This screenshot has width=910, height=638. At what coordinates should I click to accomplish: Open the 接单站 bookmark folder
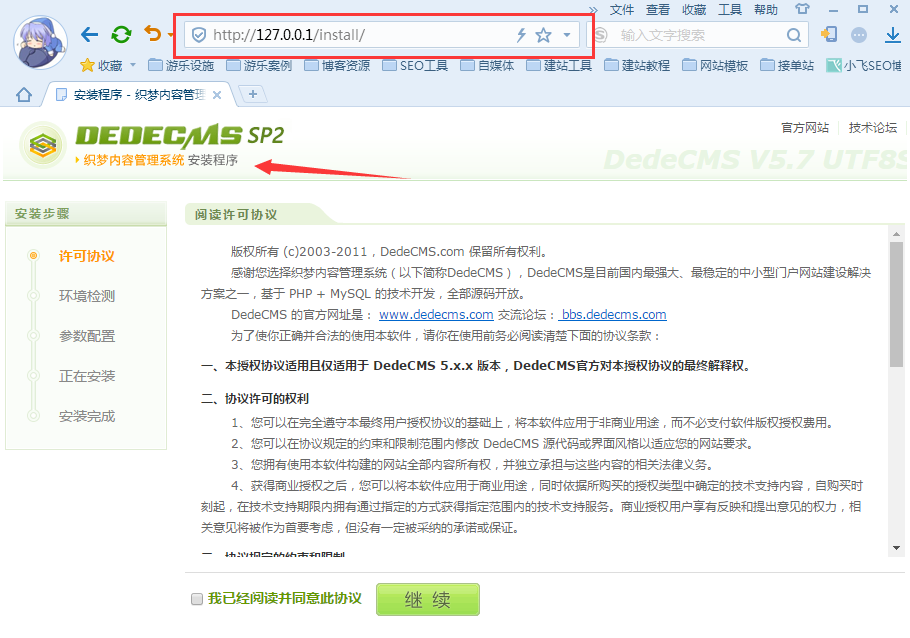coord(787,66)
